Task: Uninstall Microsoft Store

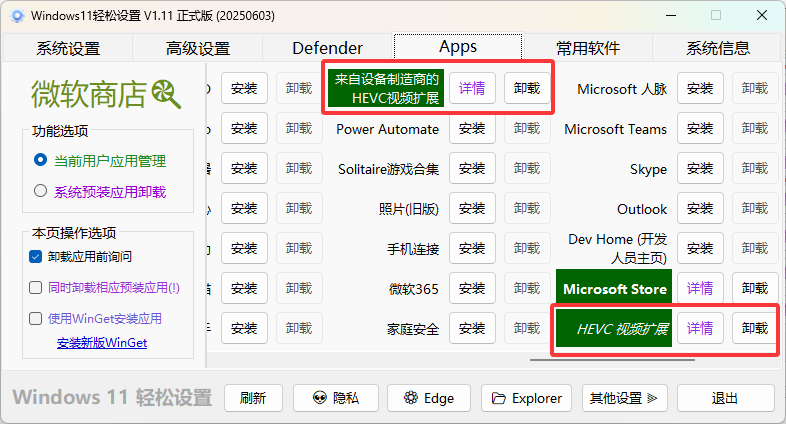Action: [x=755, y=288]
